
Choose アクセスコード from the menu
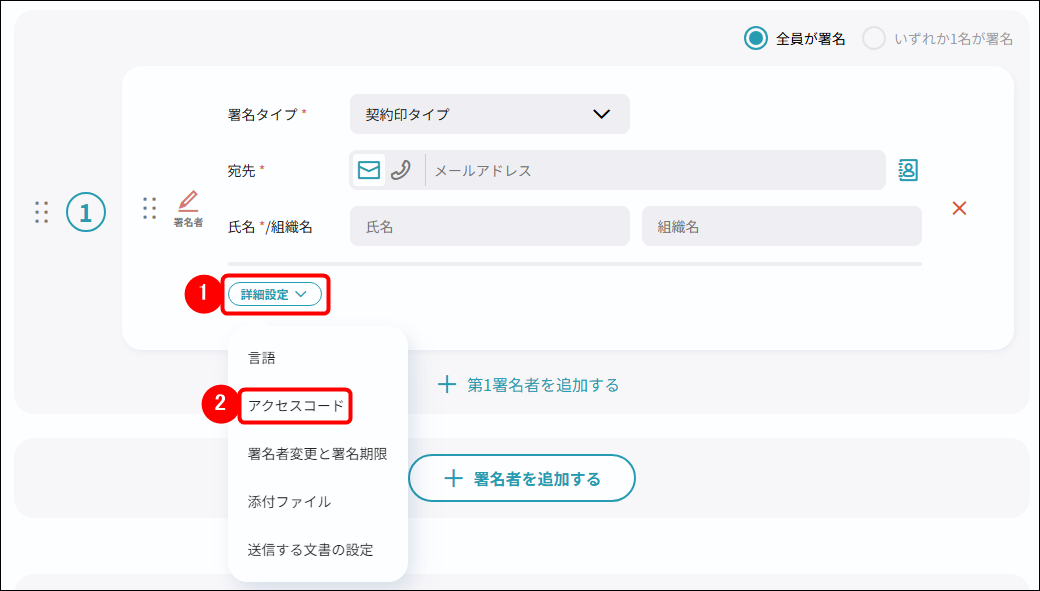(296, 406)
